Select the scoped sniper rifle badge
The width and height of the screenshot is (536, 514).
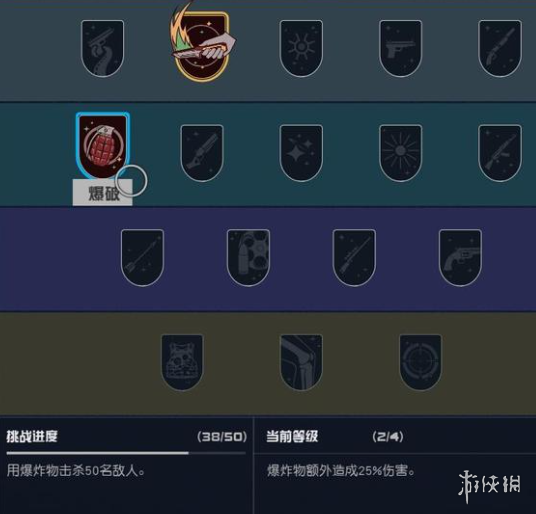click(x=354, y=258)
